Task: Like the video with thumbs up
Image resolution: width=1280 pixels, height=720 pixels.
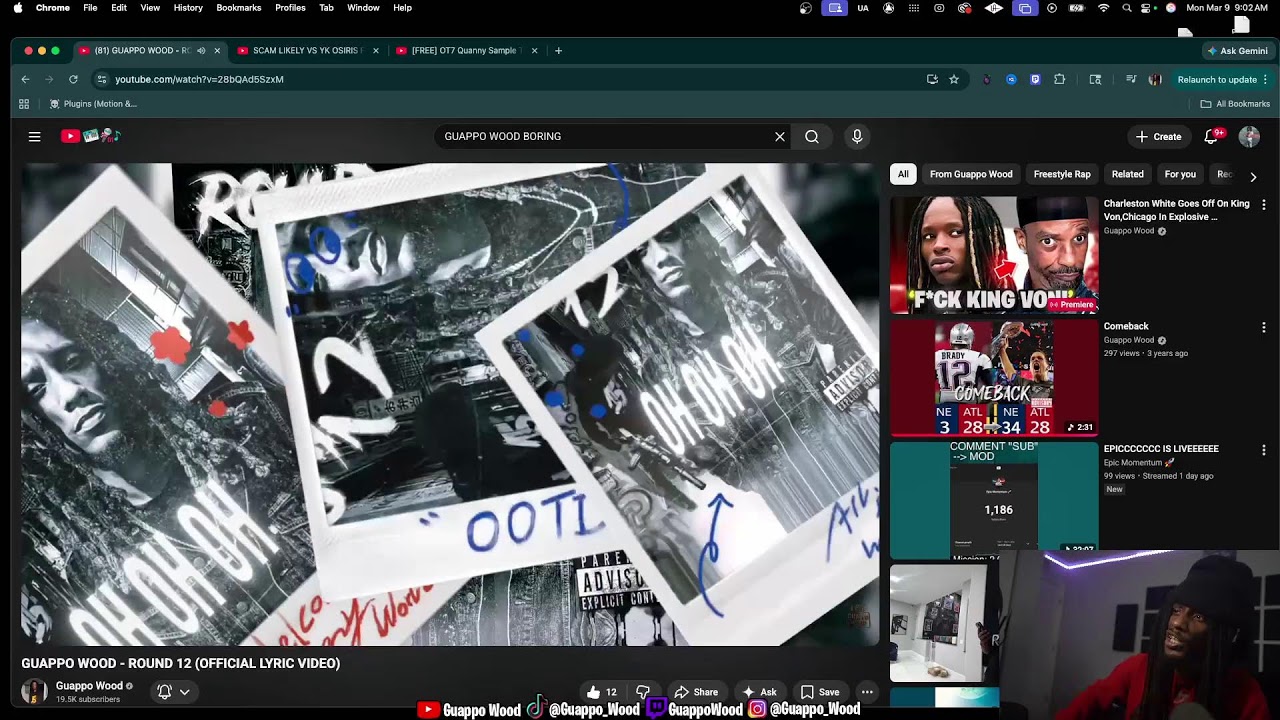Action: (x=602, y=692)
